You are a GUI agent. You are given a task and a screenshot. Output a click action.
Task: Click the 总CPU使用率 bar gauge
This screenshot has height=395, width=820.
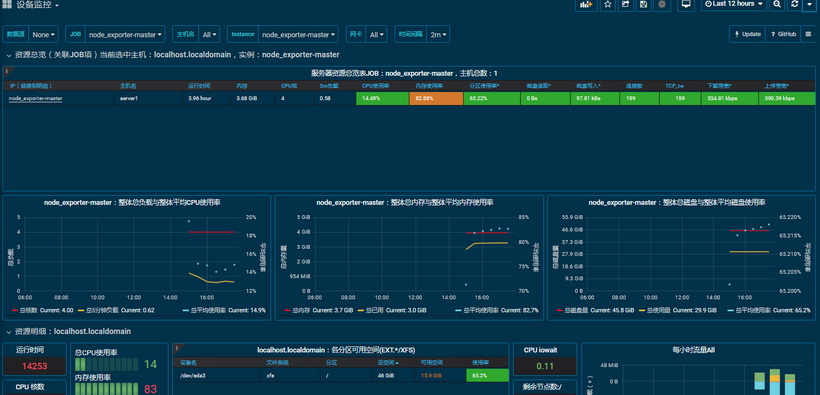(107, 364)
